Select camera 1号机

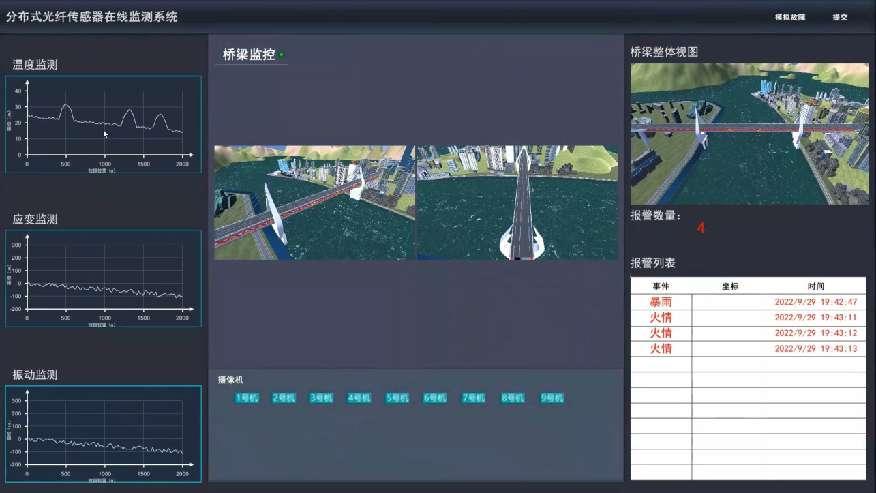pyautogui.click(x=247, y=397)
